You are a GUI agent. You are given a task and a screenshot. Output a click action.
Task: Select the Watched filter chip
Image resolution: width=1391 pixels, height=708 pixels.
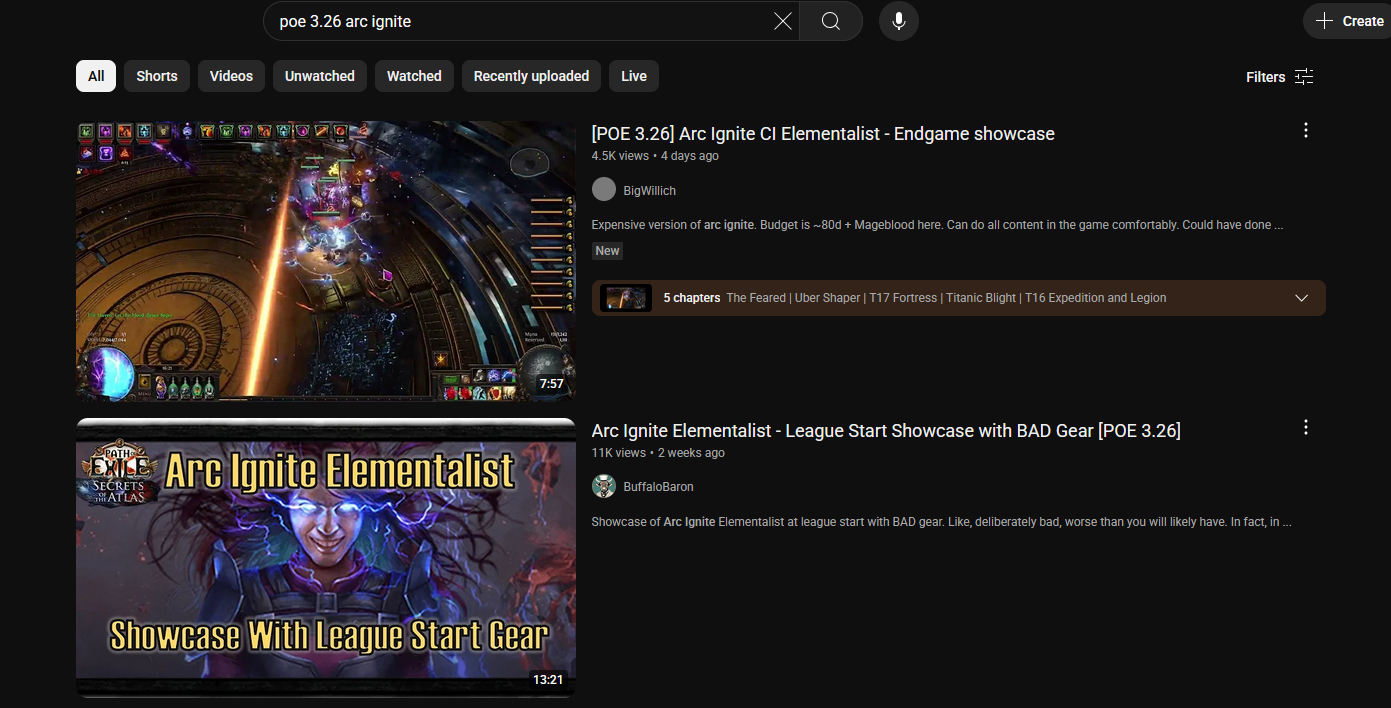pos(414,76)
